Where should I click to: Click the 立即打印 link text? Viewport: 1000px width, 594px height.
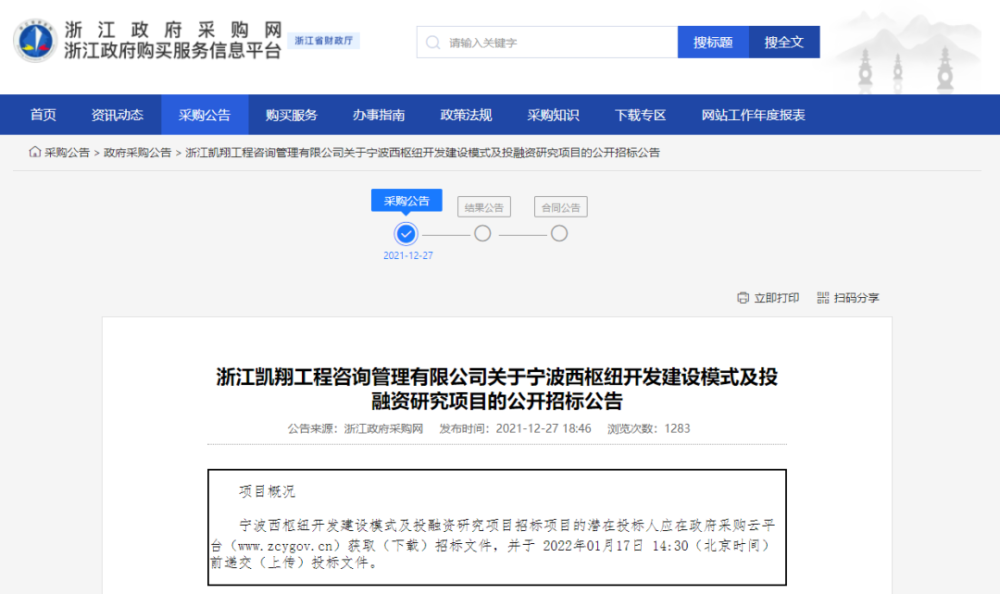[x=777, y=298]
